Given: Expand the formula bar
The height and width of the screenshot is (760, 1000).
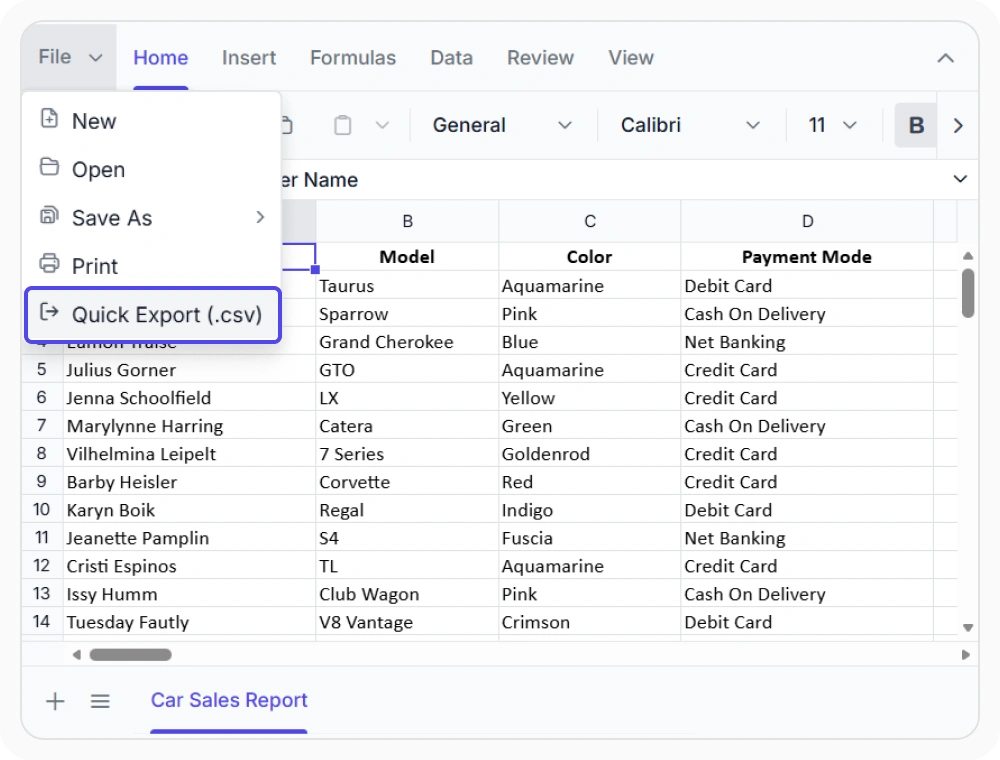Looking at the screenshot, I should coord(960,179).
